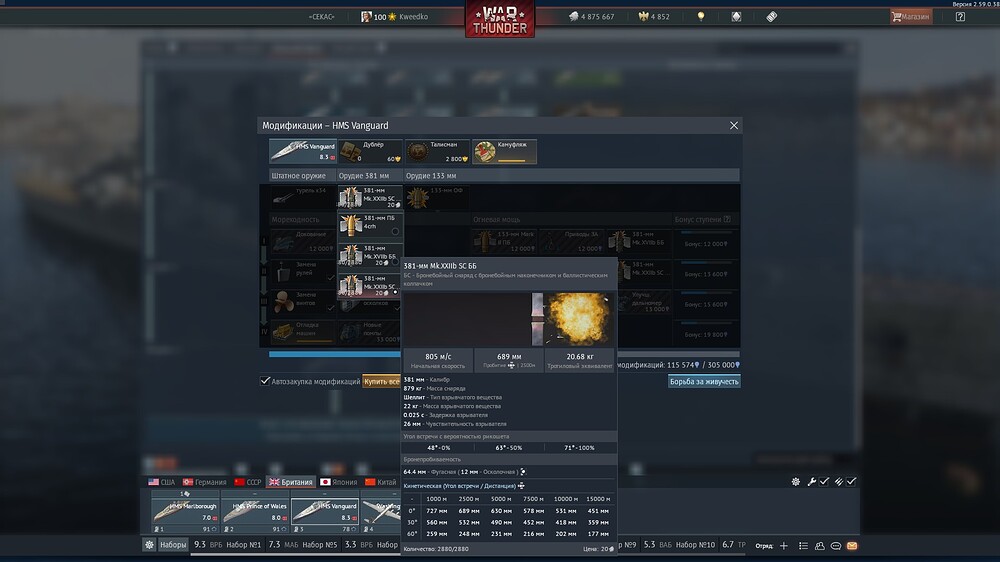The image size is (1000, 562).
Task: Open the Магазин shop button
Action: click(x=911, y=17)
